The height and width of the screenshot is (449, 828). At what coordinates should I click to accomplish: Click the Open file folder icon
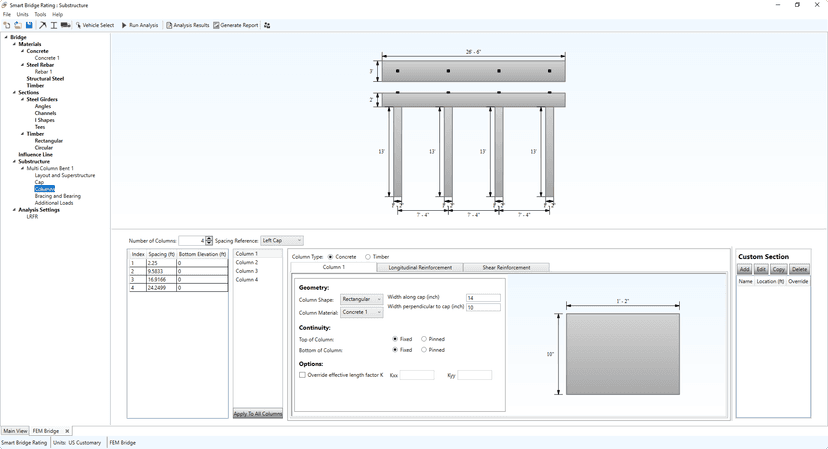[x=18, y=25]
